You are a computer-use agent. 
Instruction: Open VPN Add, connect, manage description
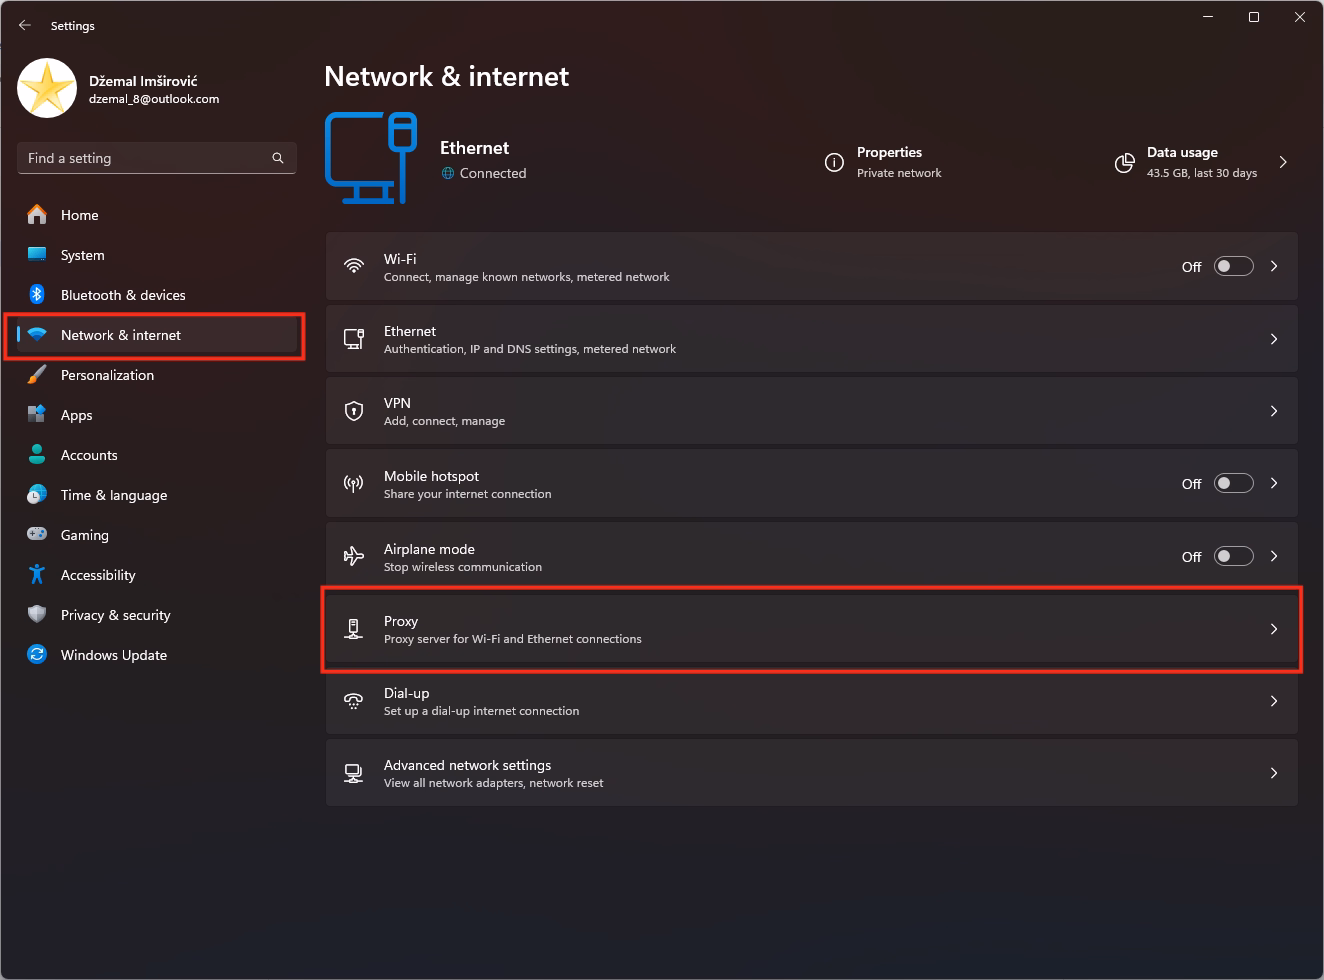point(444,421)
